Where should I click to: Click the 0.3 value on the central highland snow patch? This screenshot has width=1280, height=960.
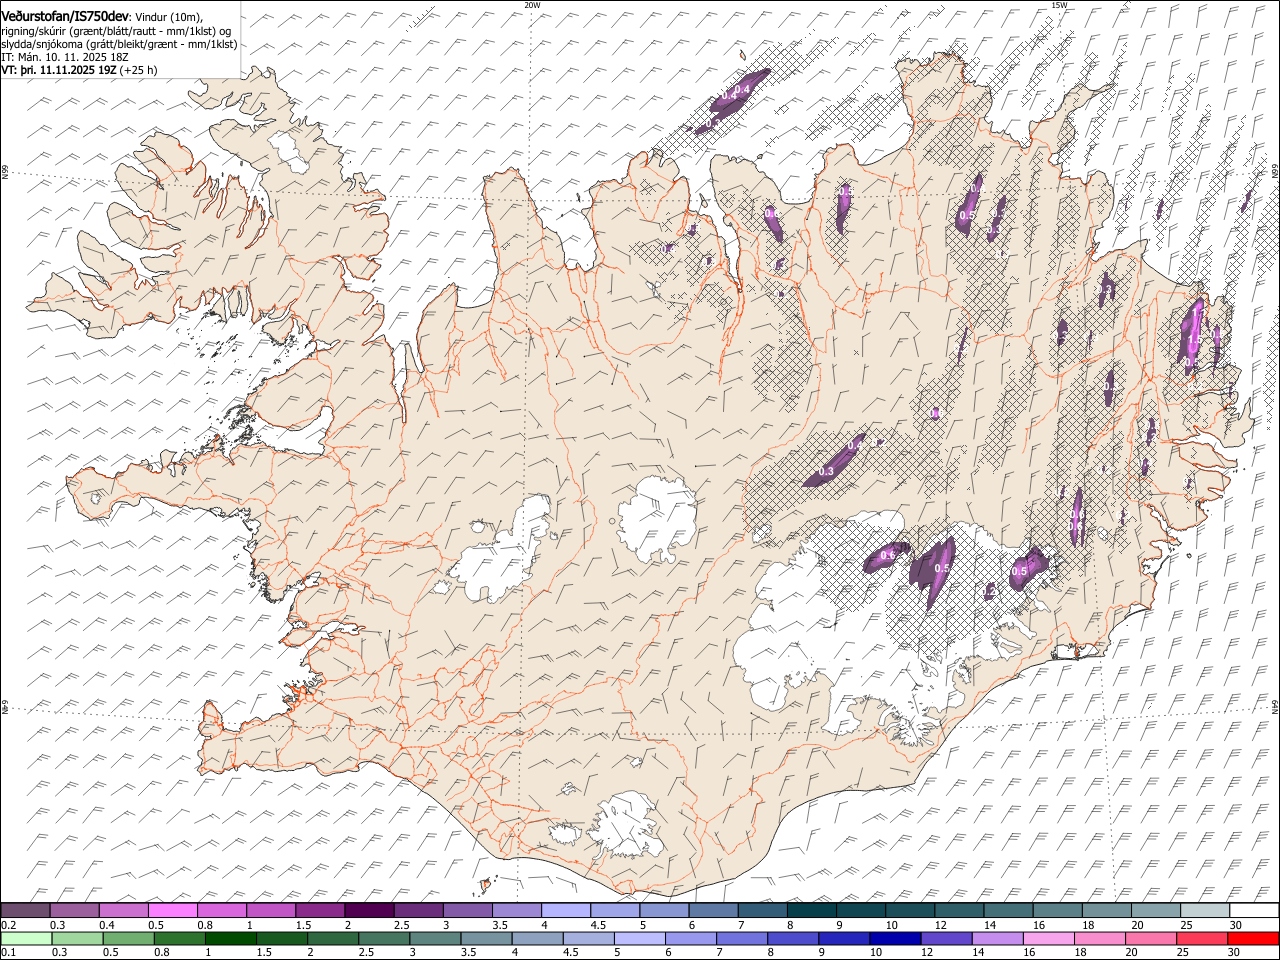827,471
